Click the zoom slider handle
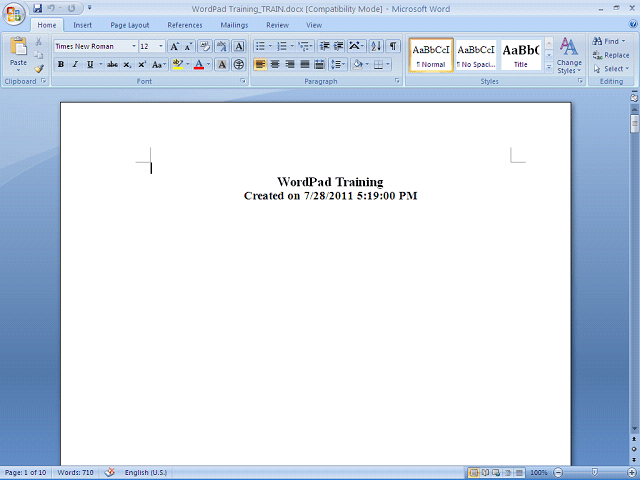 (595, 473)
